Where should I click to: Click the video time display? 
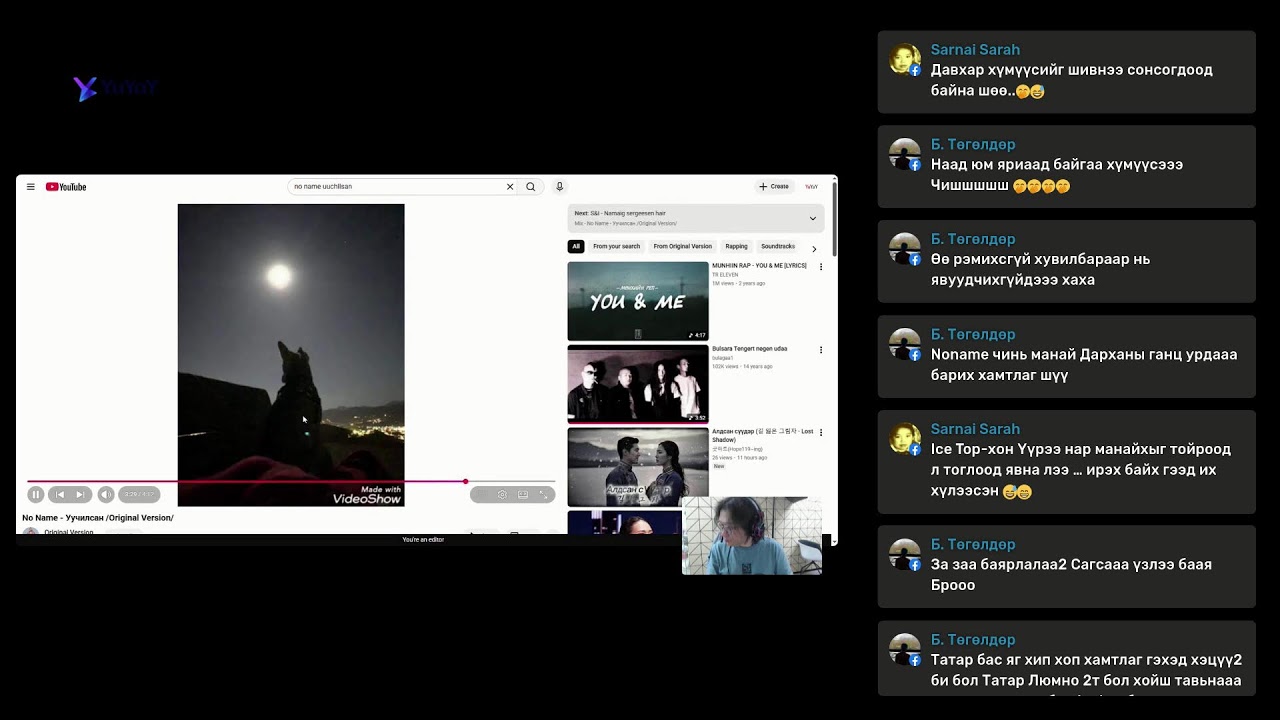point(139,494)
